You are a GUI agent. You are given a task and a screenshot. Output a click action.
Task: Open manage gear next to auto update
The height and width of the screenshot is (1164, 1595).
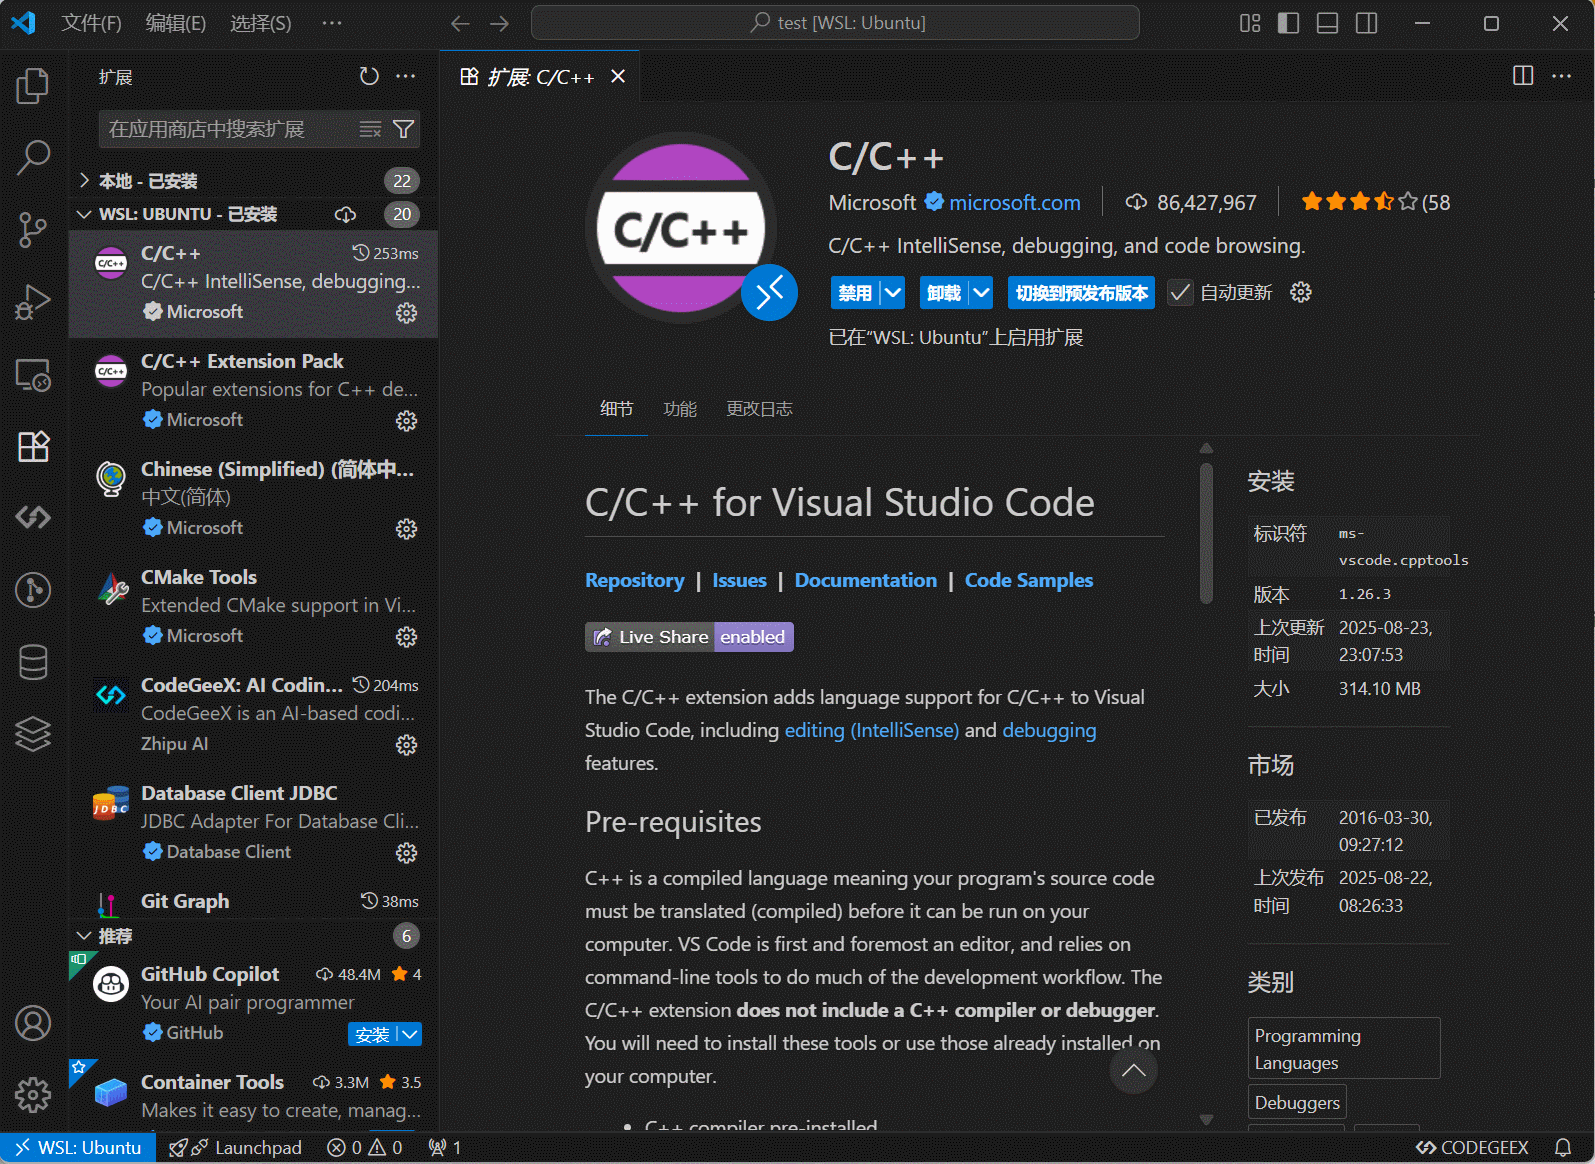pyautogui.click(x=1300, y=292)
